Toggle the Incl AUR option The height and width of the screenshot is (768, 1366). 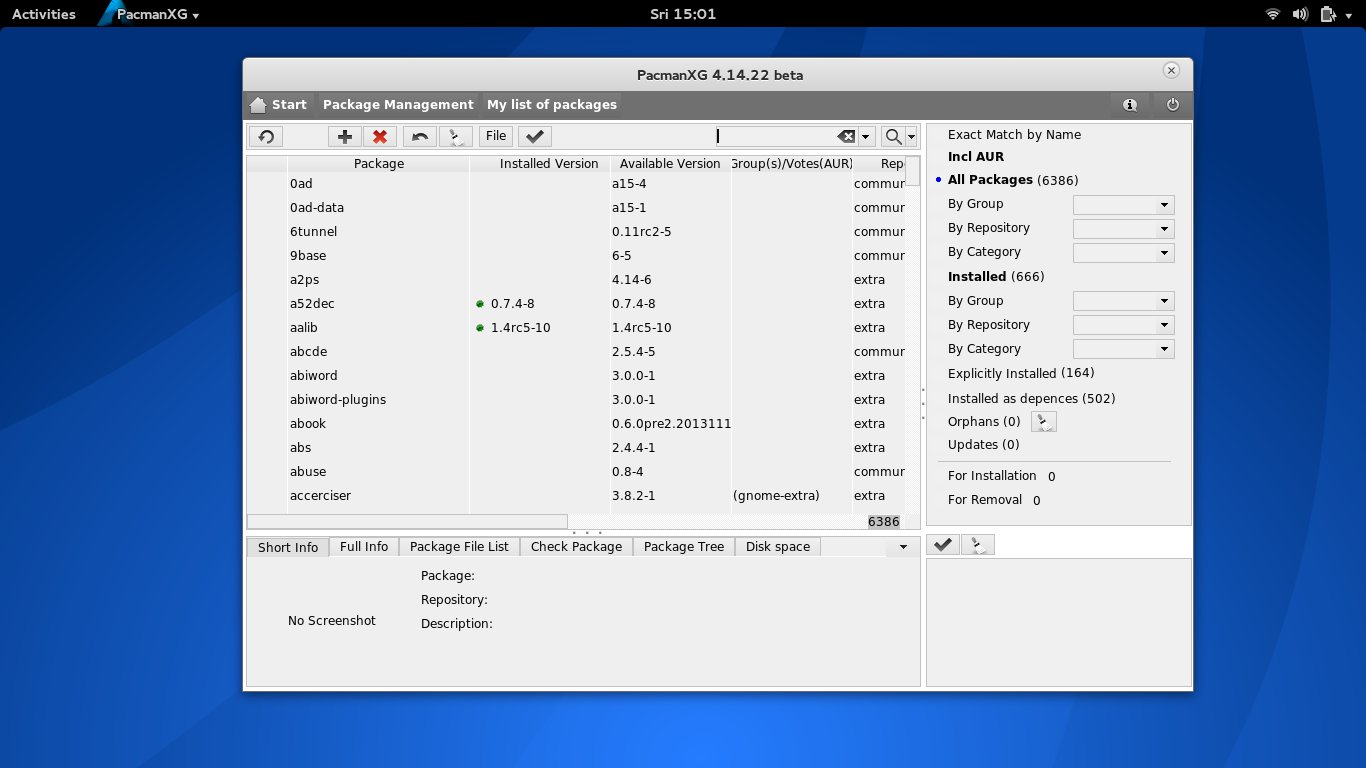coord(975,157)
